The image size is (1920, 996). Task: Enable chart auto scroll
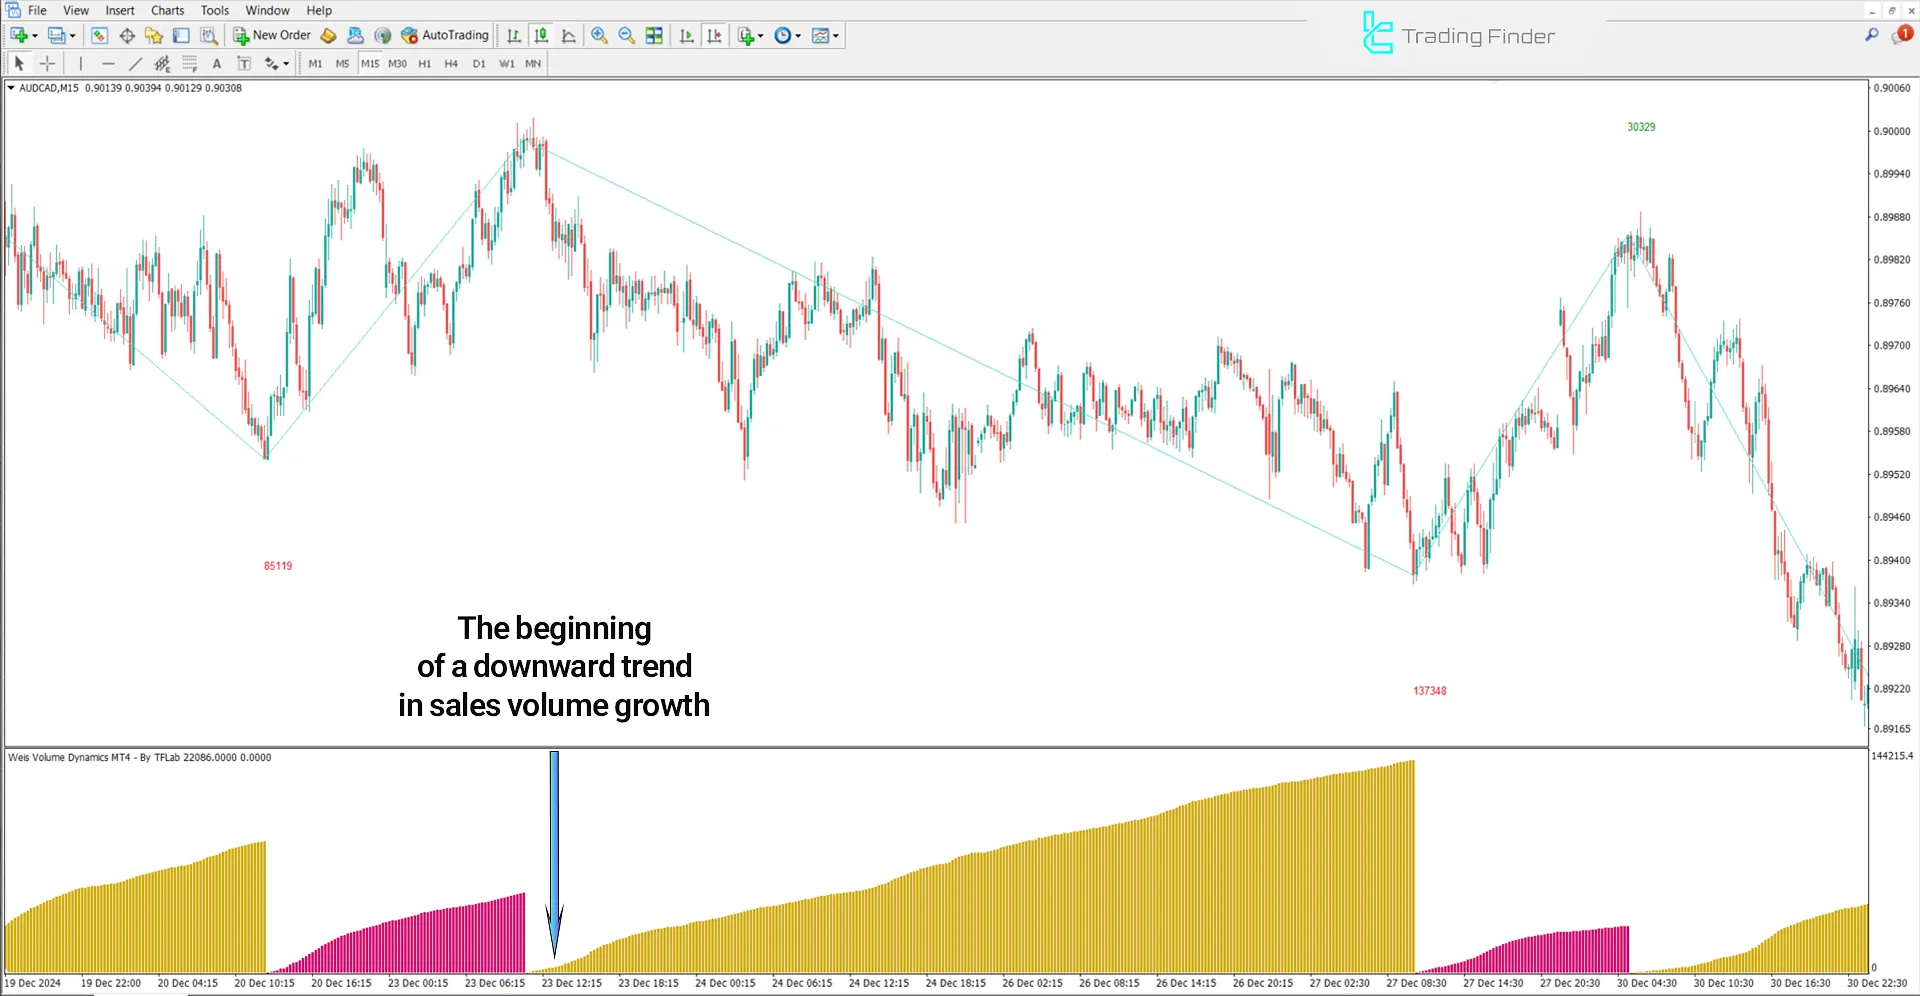(x=687, y=35)
